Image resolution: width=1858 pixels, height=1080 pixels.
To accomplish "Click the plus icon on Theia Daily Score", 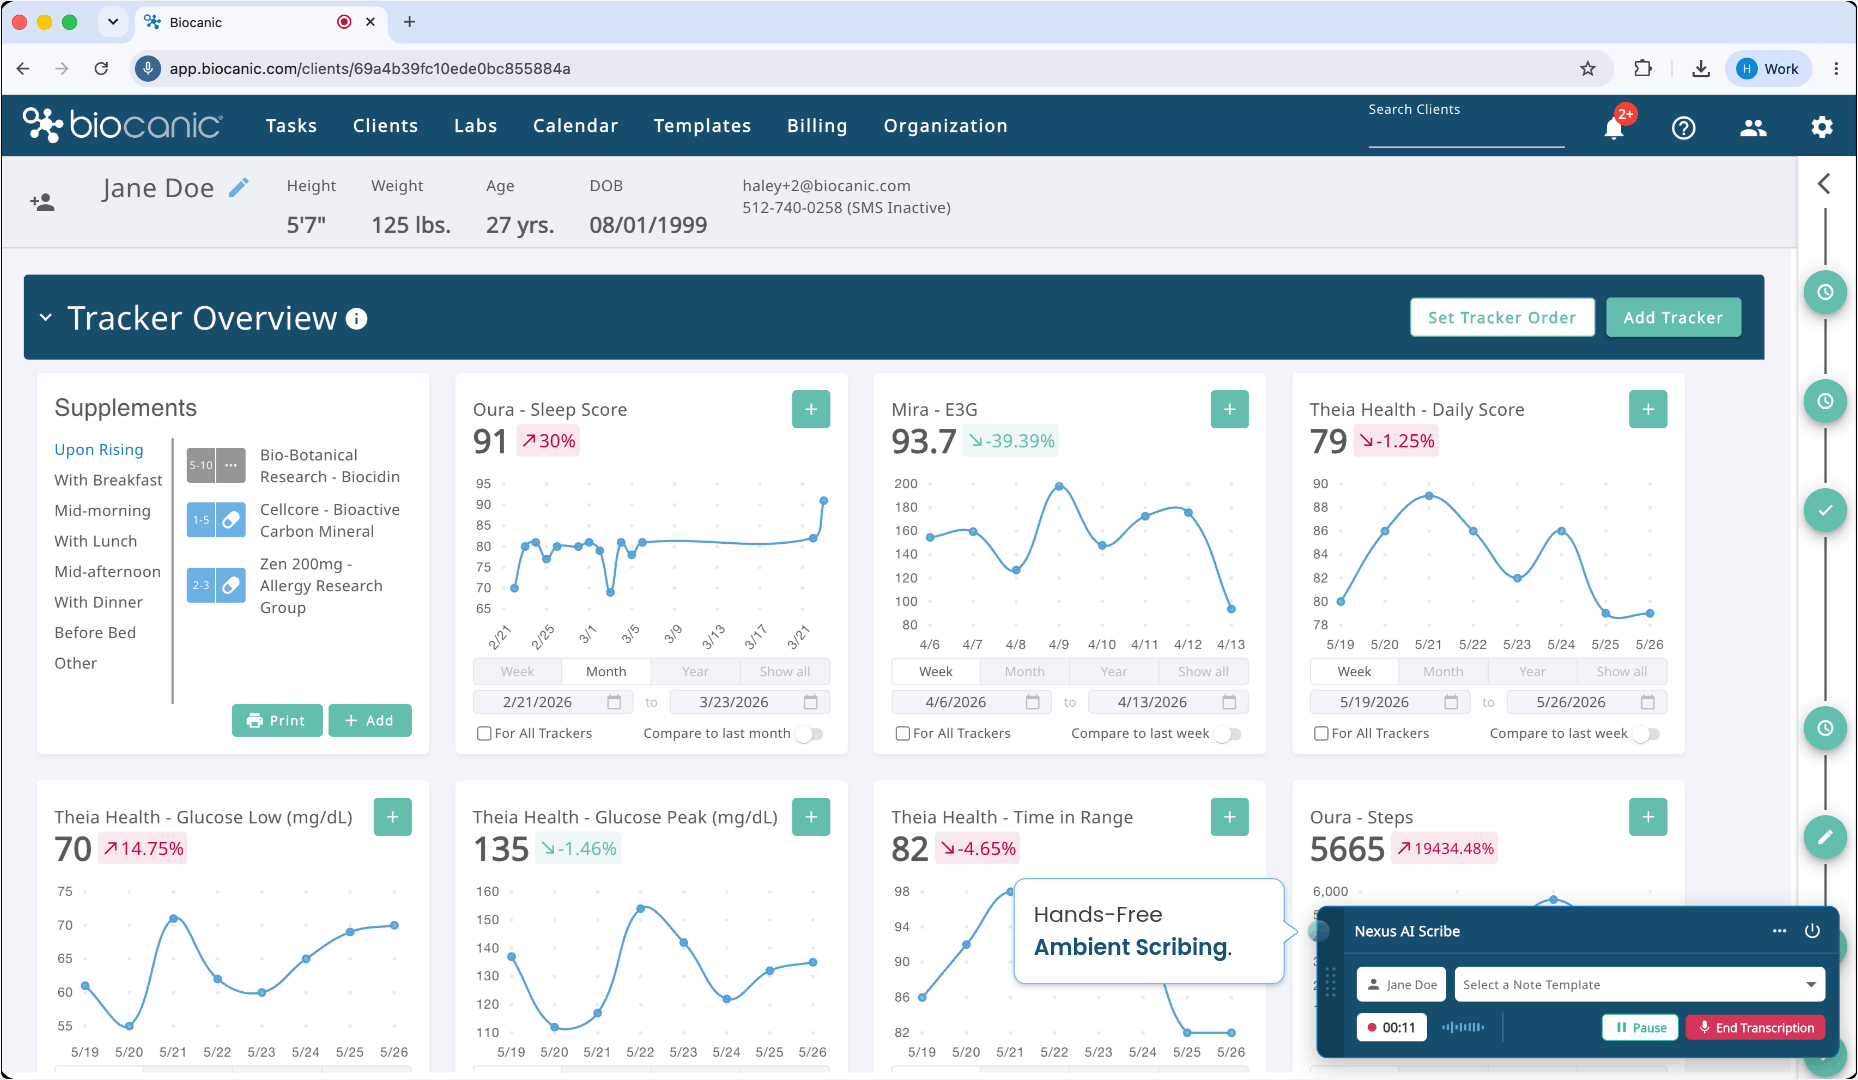I will coord(1648,409).
